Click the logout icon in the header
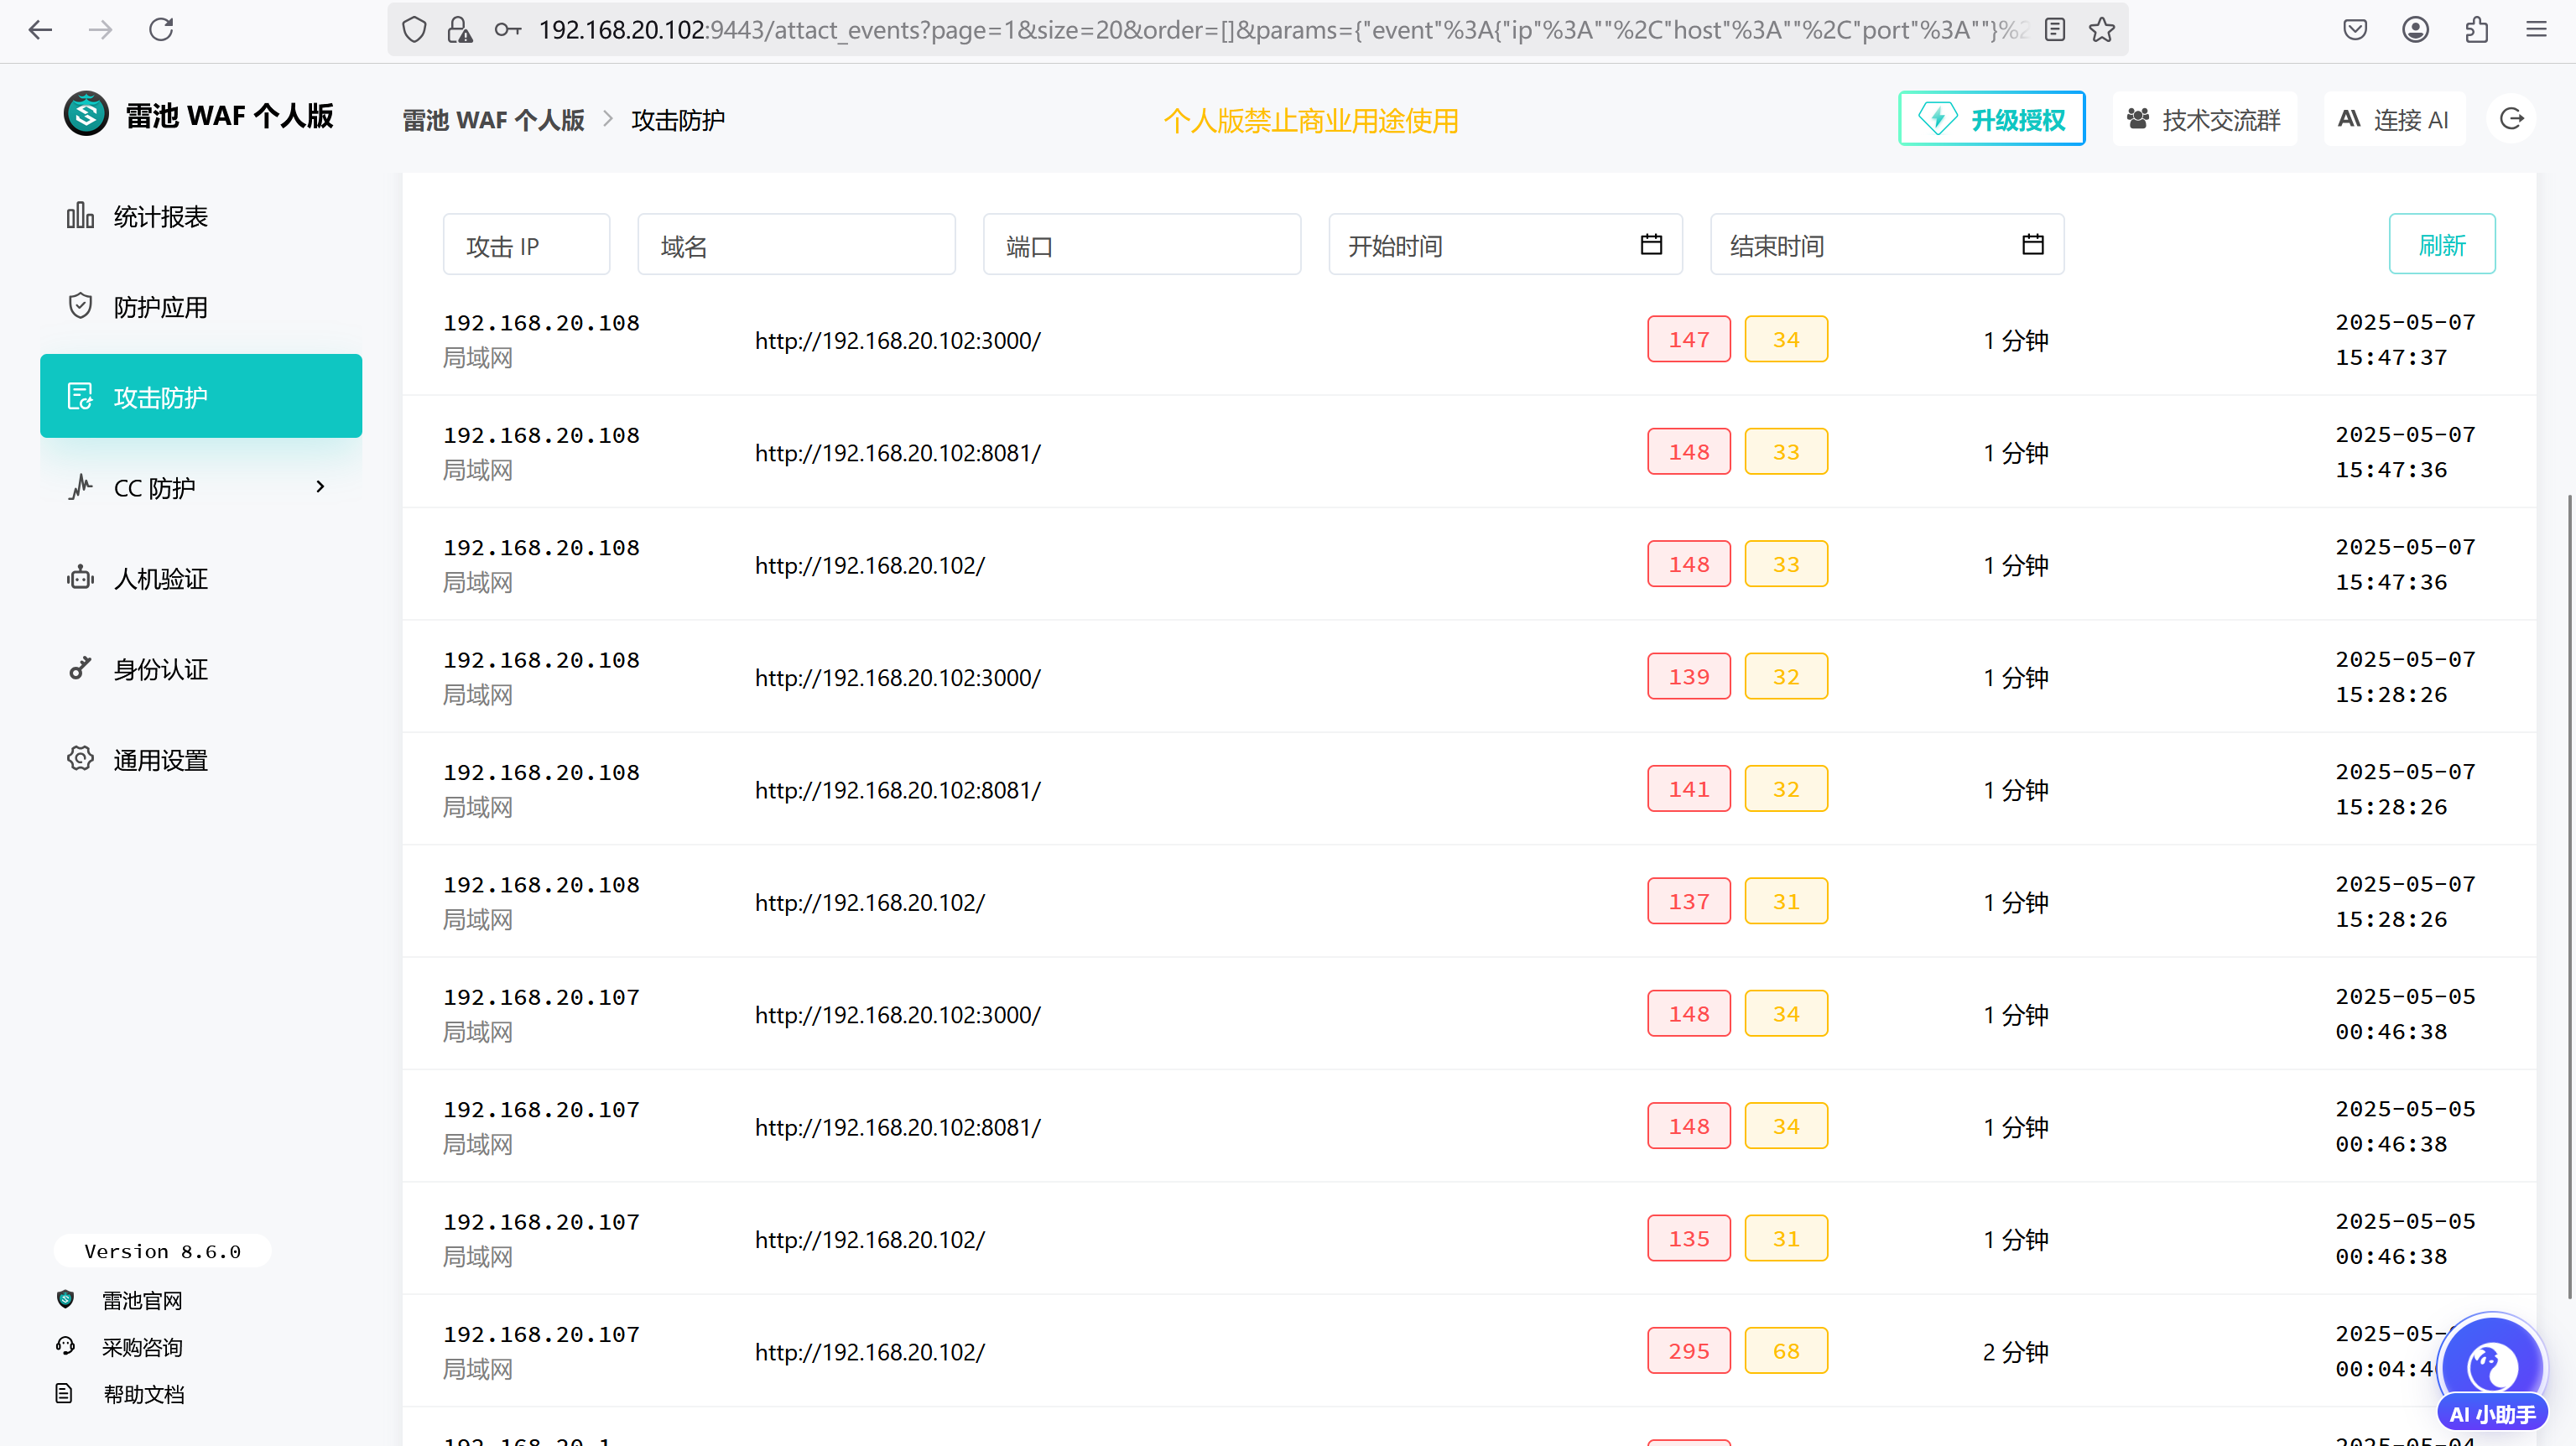 [2512, 119]
